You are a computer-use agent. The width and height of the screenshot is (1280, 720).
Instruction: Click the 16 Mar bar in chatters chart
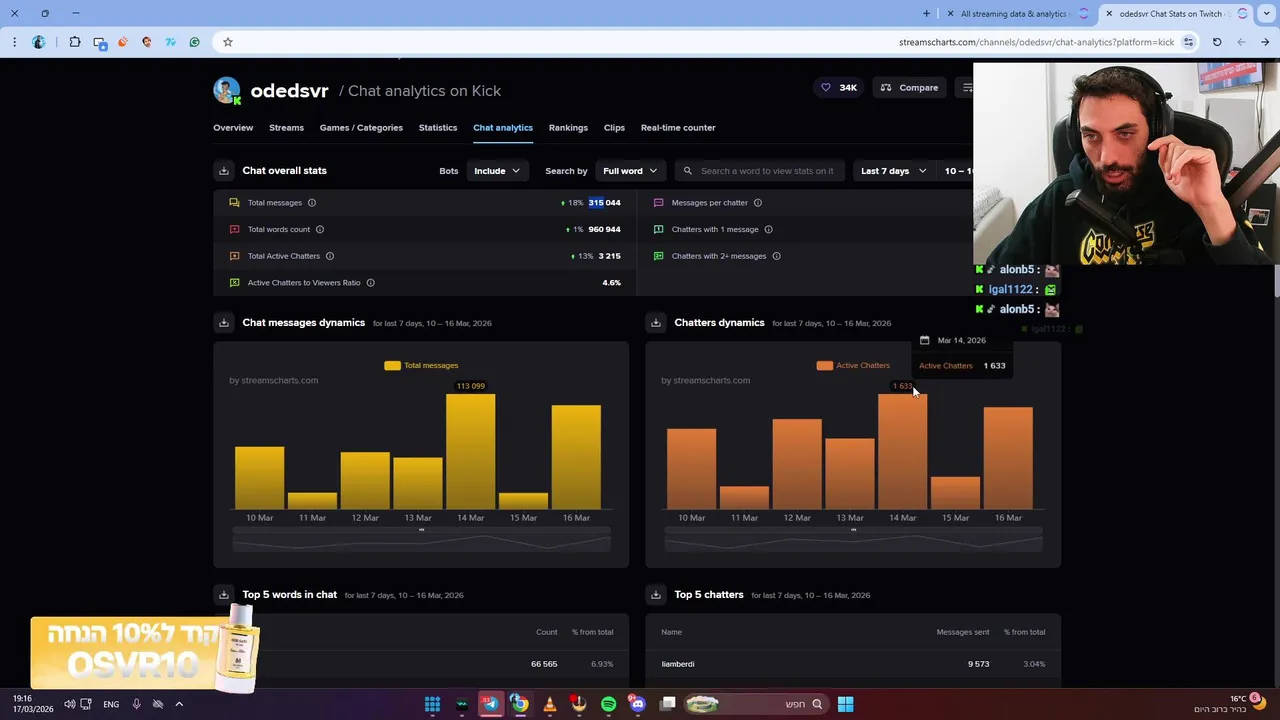tap(1008, 458)
